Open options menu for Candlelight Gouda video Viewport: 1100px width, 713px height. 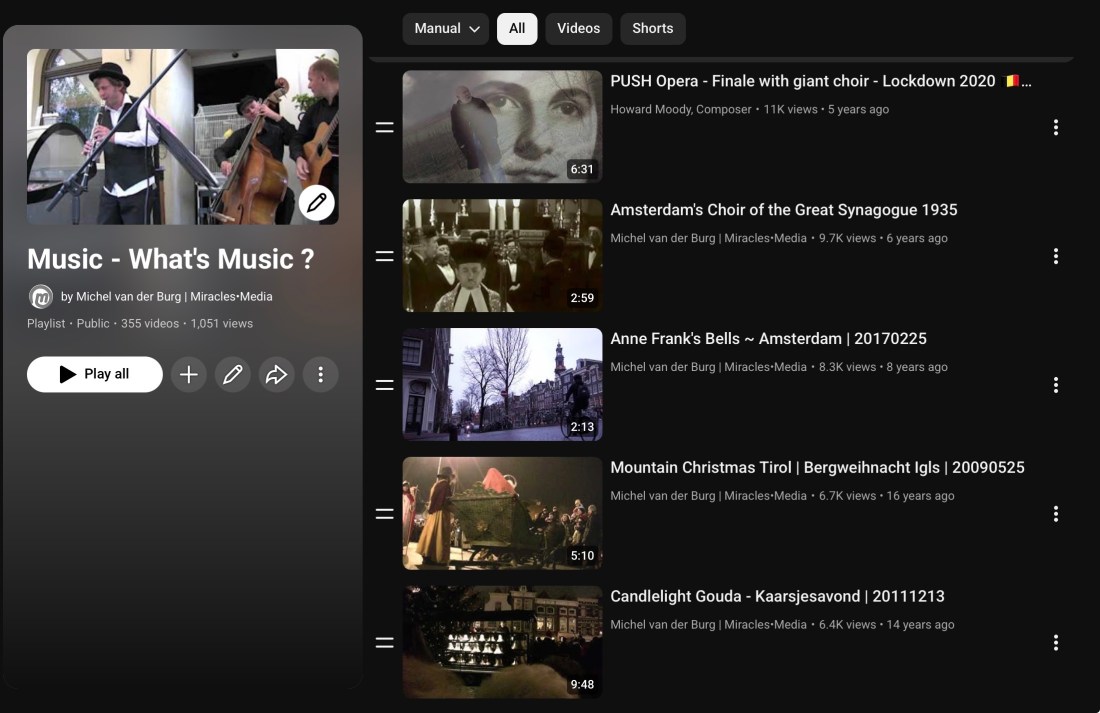click(x=1055, y=643)
